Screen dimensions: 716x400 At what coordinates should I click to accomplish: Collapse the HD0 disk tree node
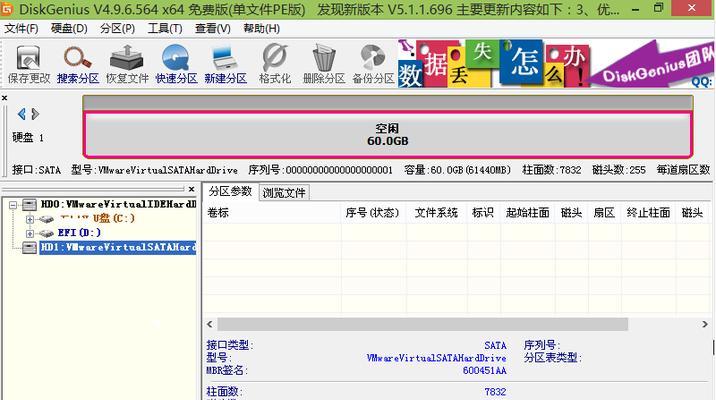pos(14,205)
